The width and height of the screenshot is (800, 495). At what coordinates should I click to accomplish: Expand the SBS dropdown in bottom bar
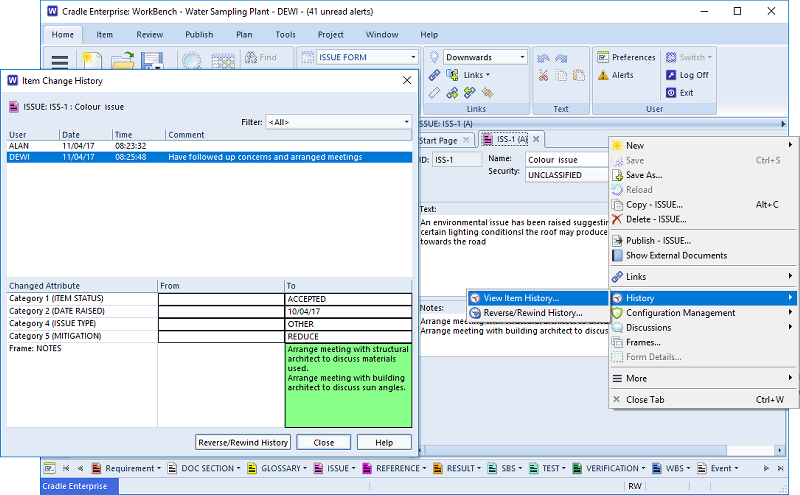520,468
